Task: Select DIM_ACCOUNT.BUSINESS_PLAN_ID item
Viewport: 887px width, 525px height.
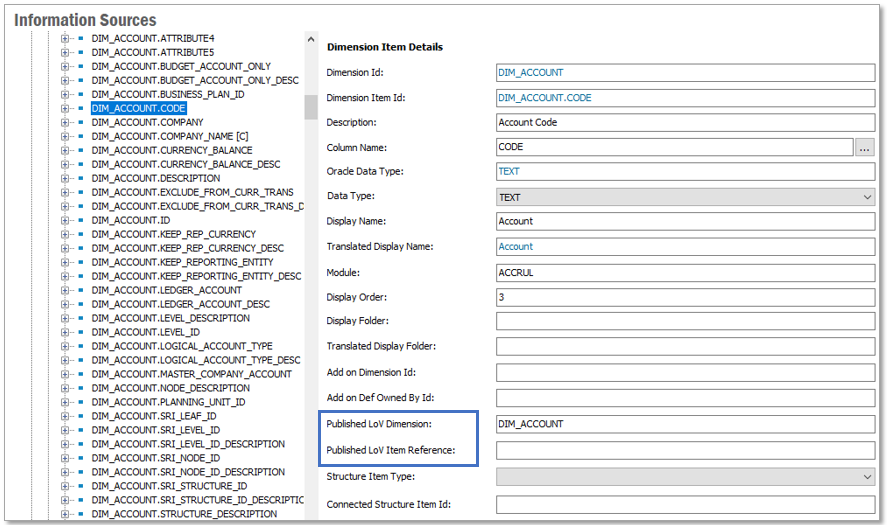Action: coord(167,94)
